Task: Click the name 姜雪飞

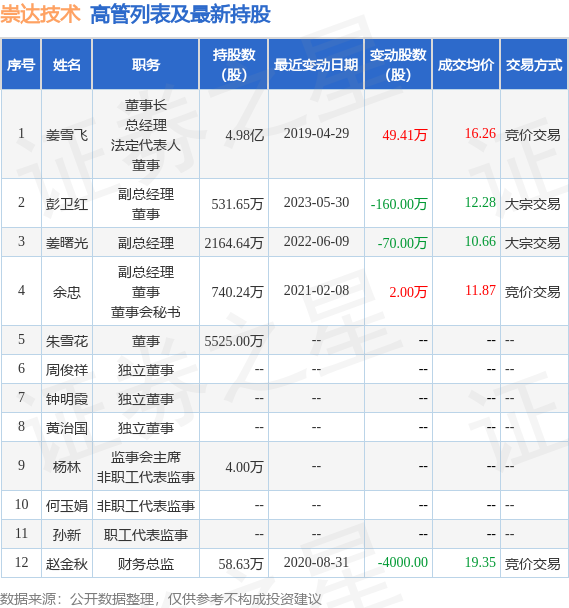Action: 67,135
